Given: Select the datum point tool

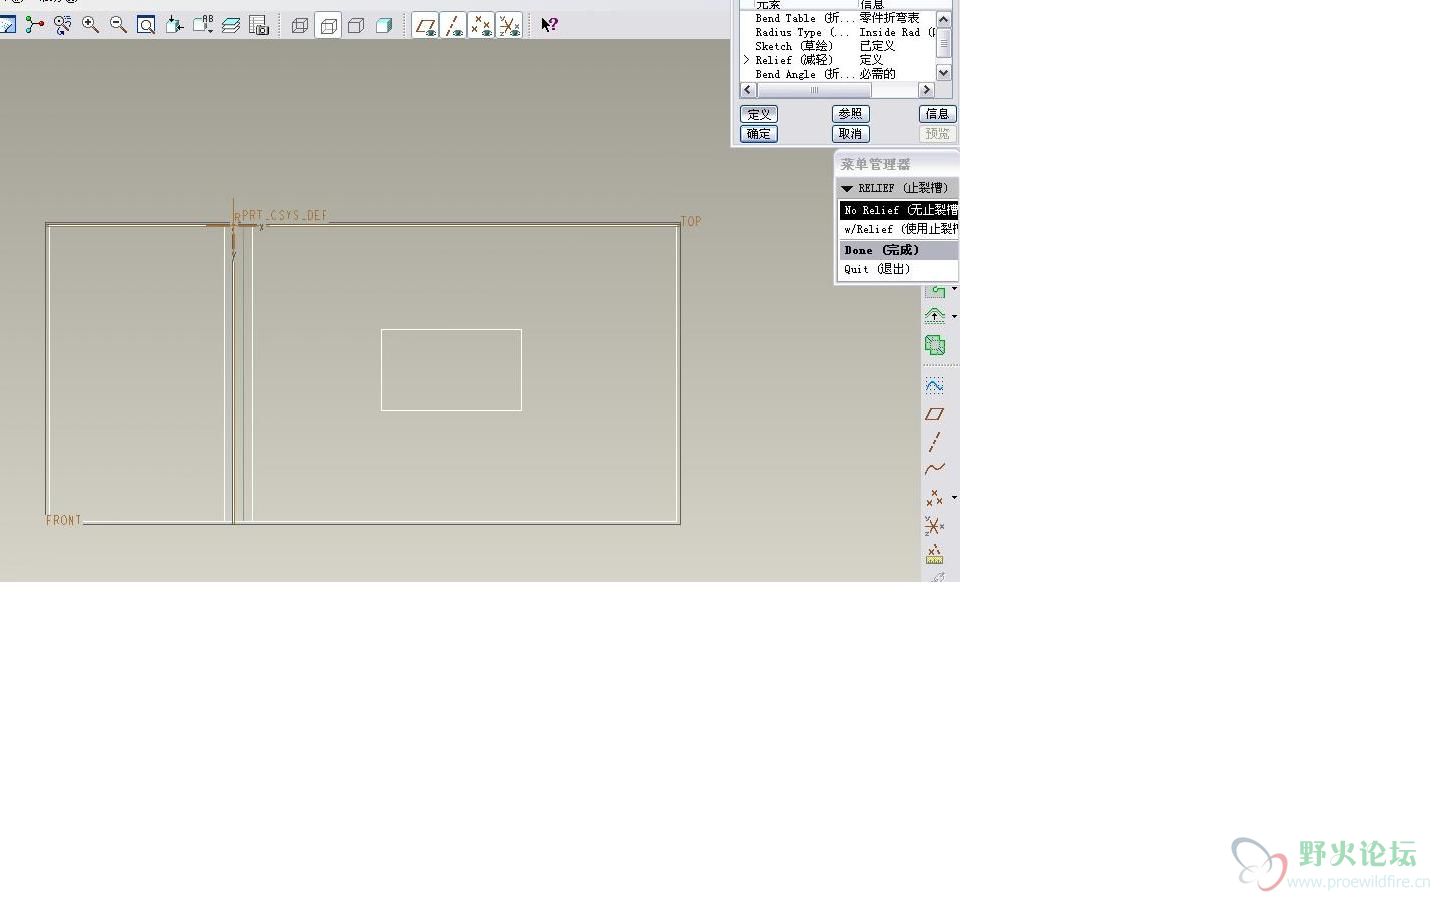Looking at the screenshot, I should tap(935, 497).
